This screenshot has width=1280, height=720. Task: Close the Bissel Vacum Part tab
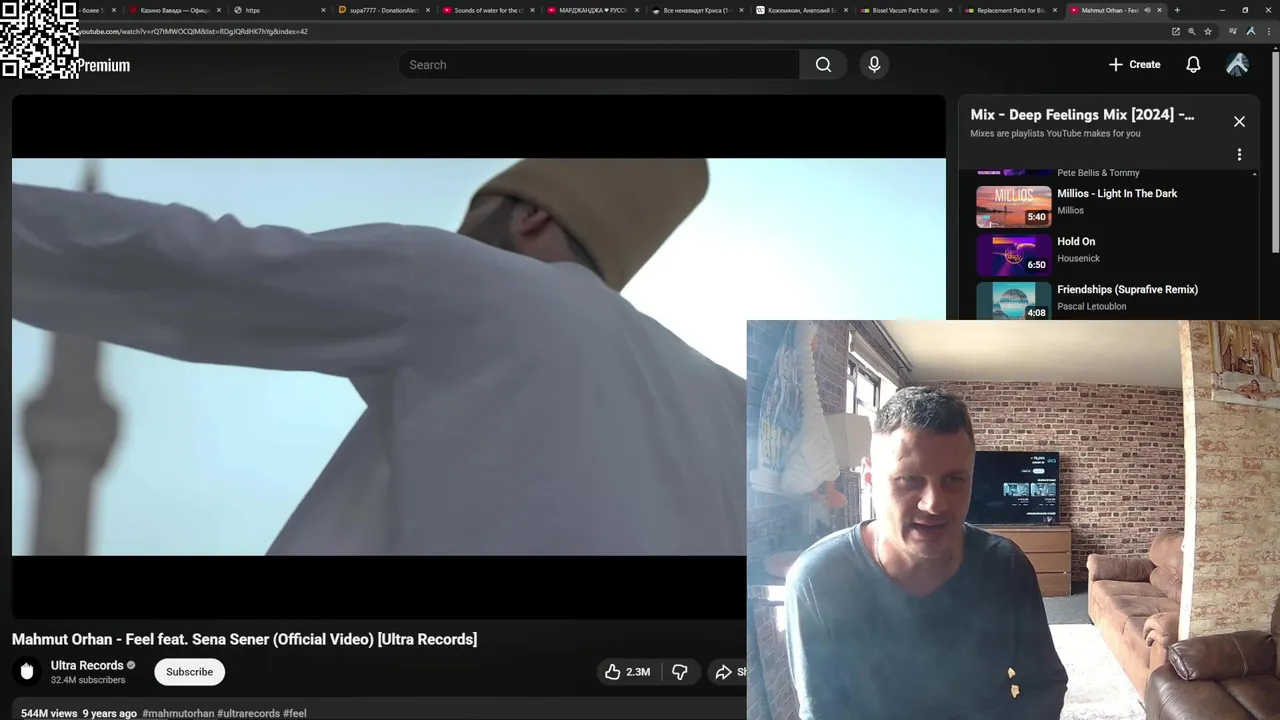pyautogui.click(x=950, y=10)
